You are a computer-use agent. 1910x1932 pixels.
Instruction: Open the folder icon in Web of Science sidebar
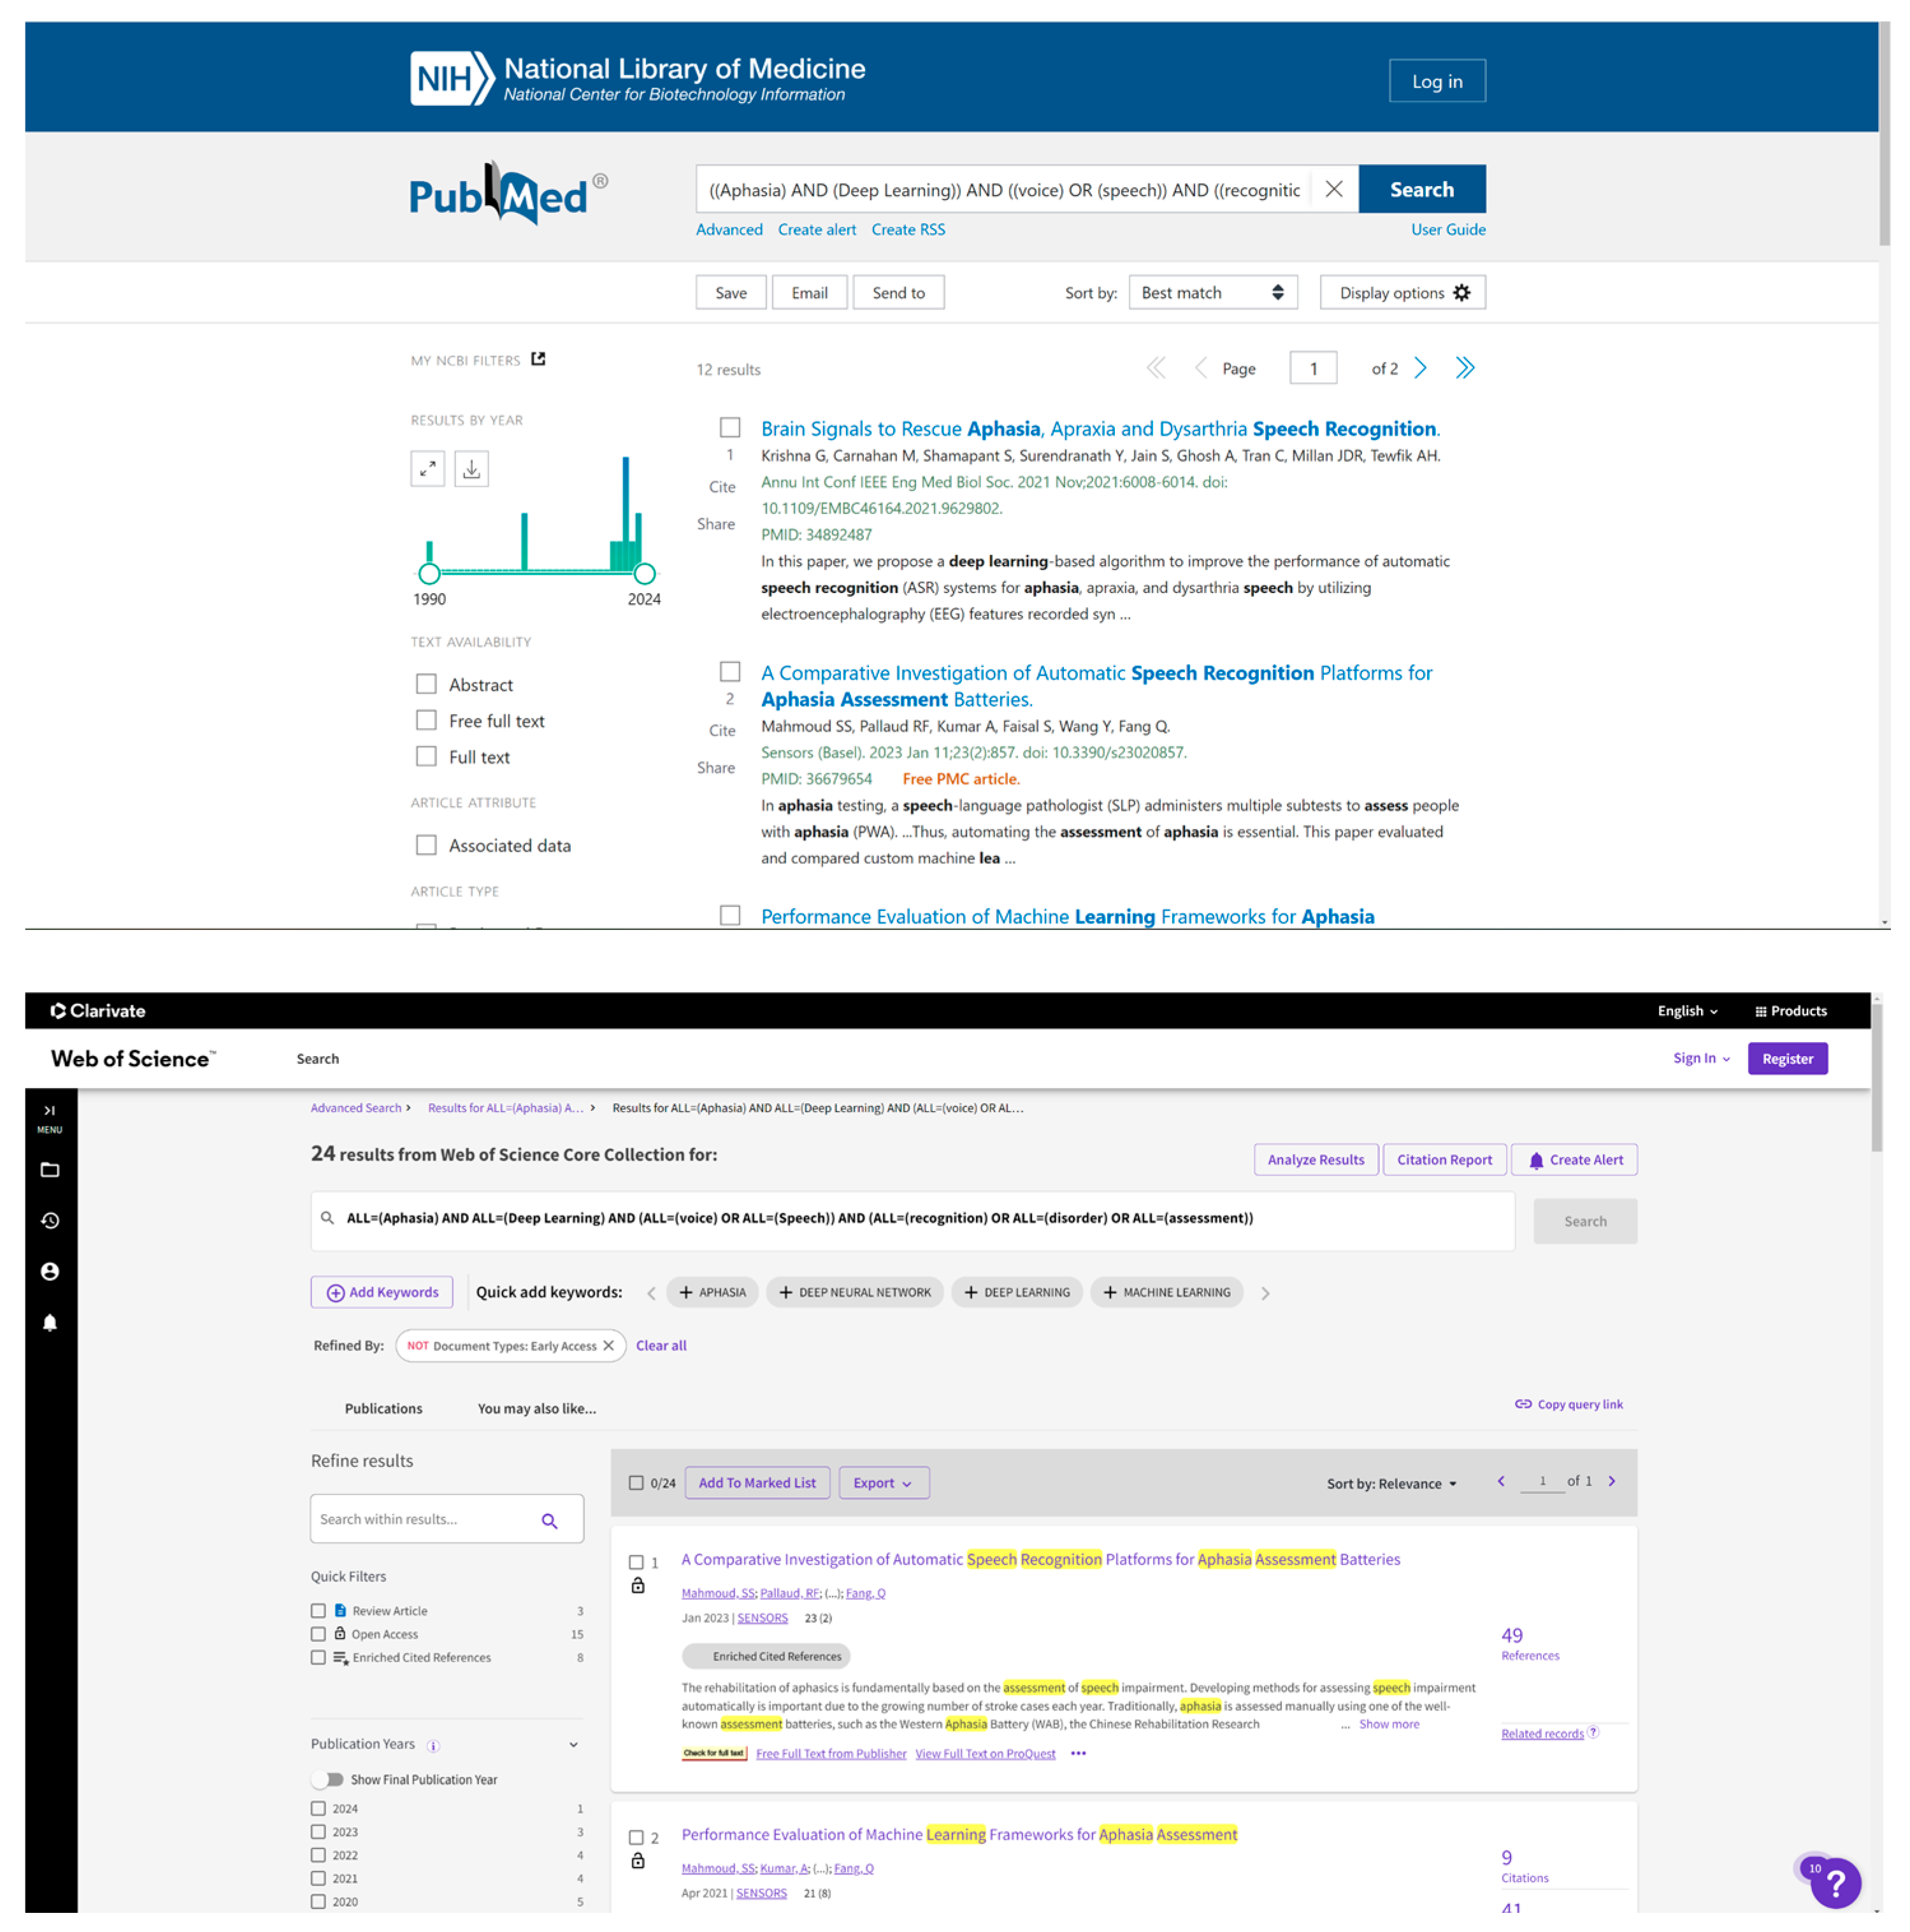tap(50, 1169)
